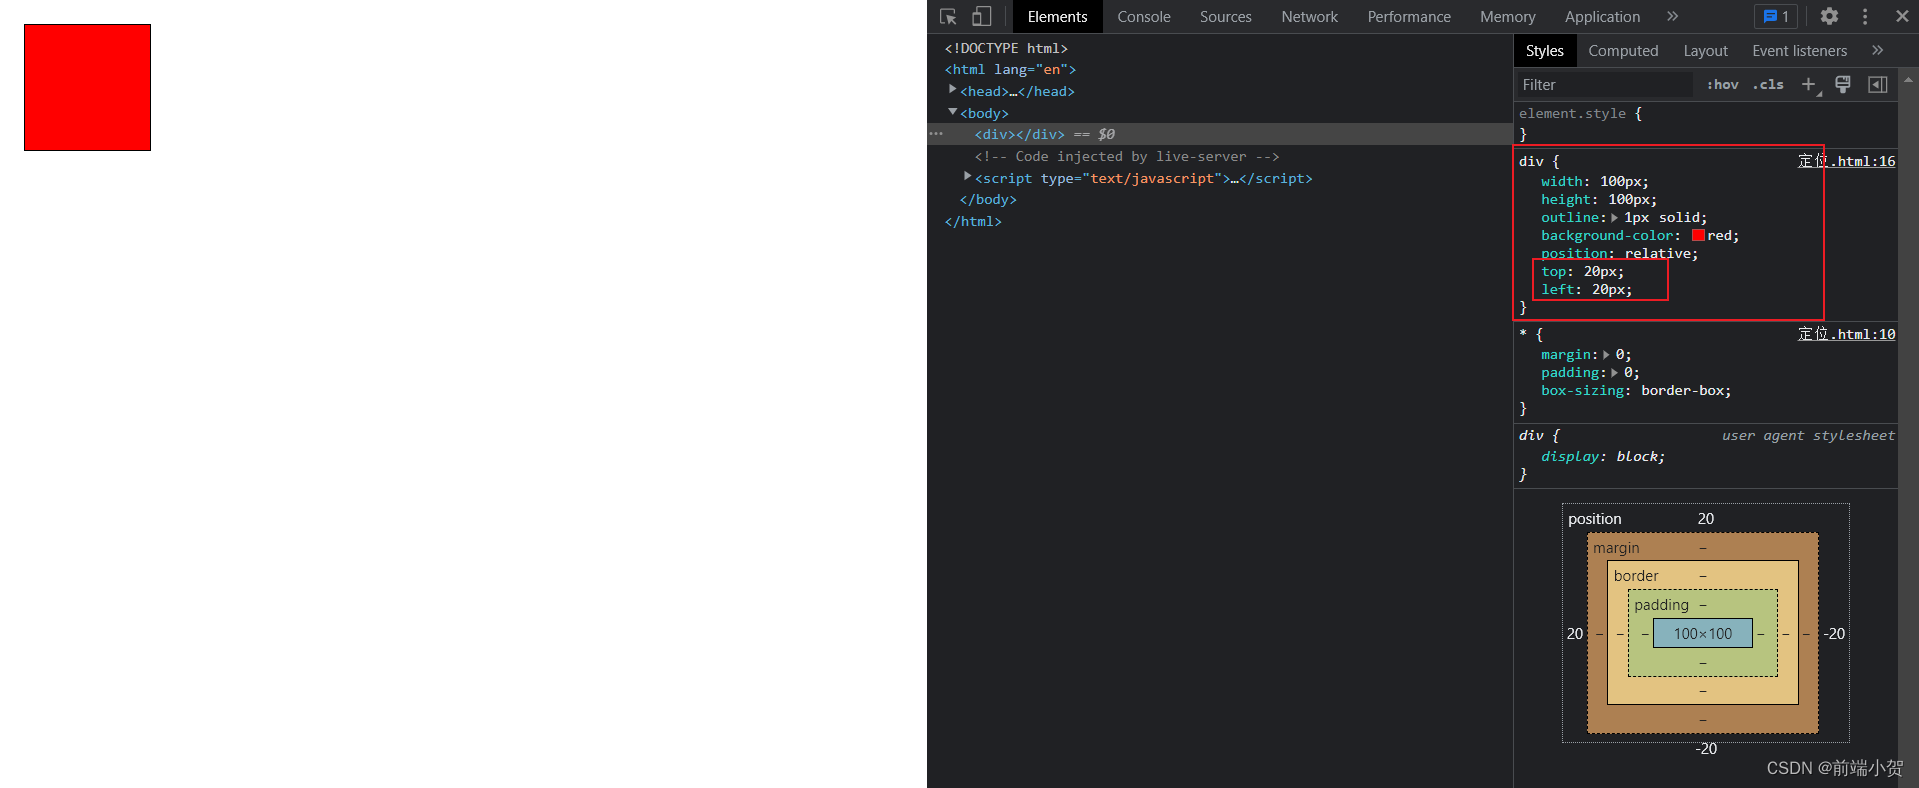Click the box model position bottom value -20
1919x788 pixels.
click(x=1706, y=748)
